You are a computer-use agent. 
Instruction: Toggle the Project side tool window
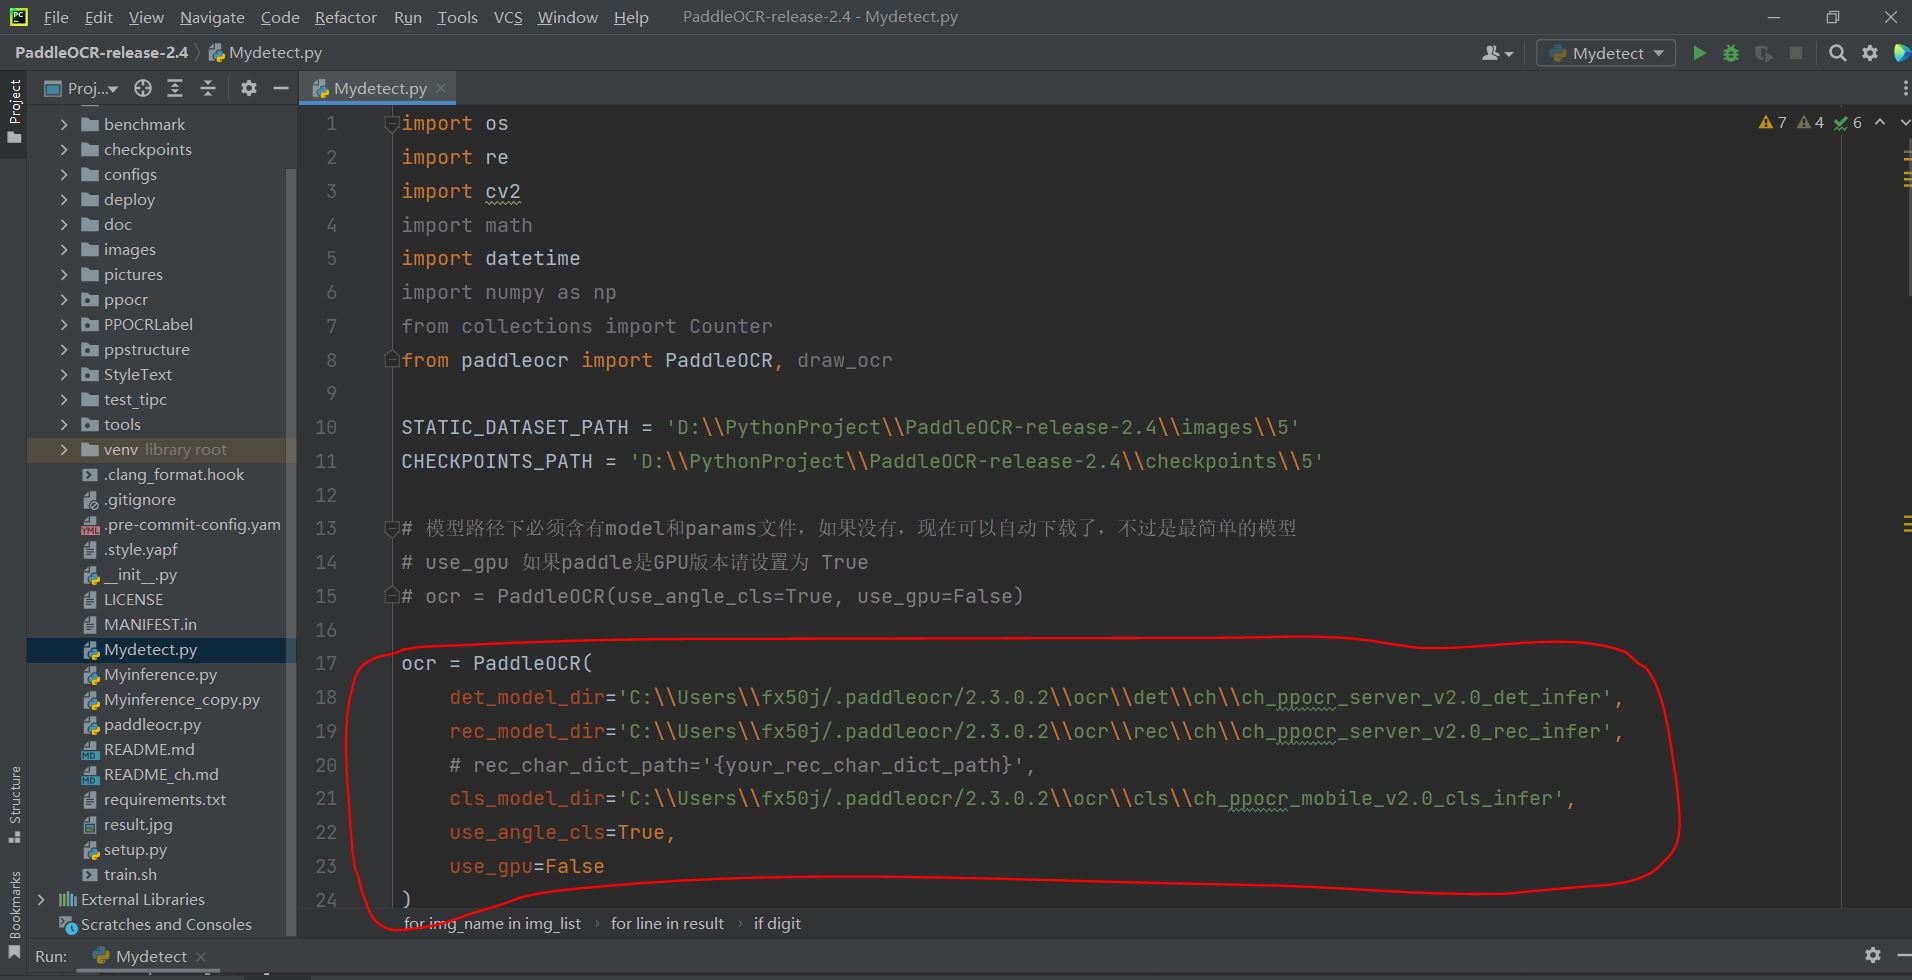(x=14, y=110)
